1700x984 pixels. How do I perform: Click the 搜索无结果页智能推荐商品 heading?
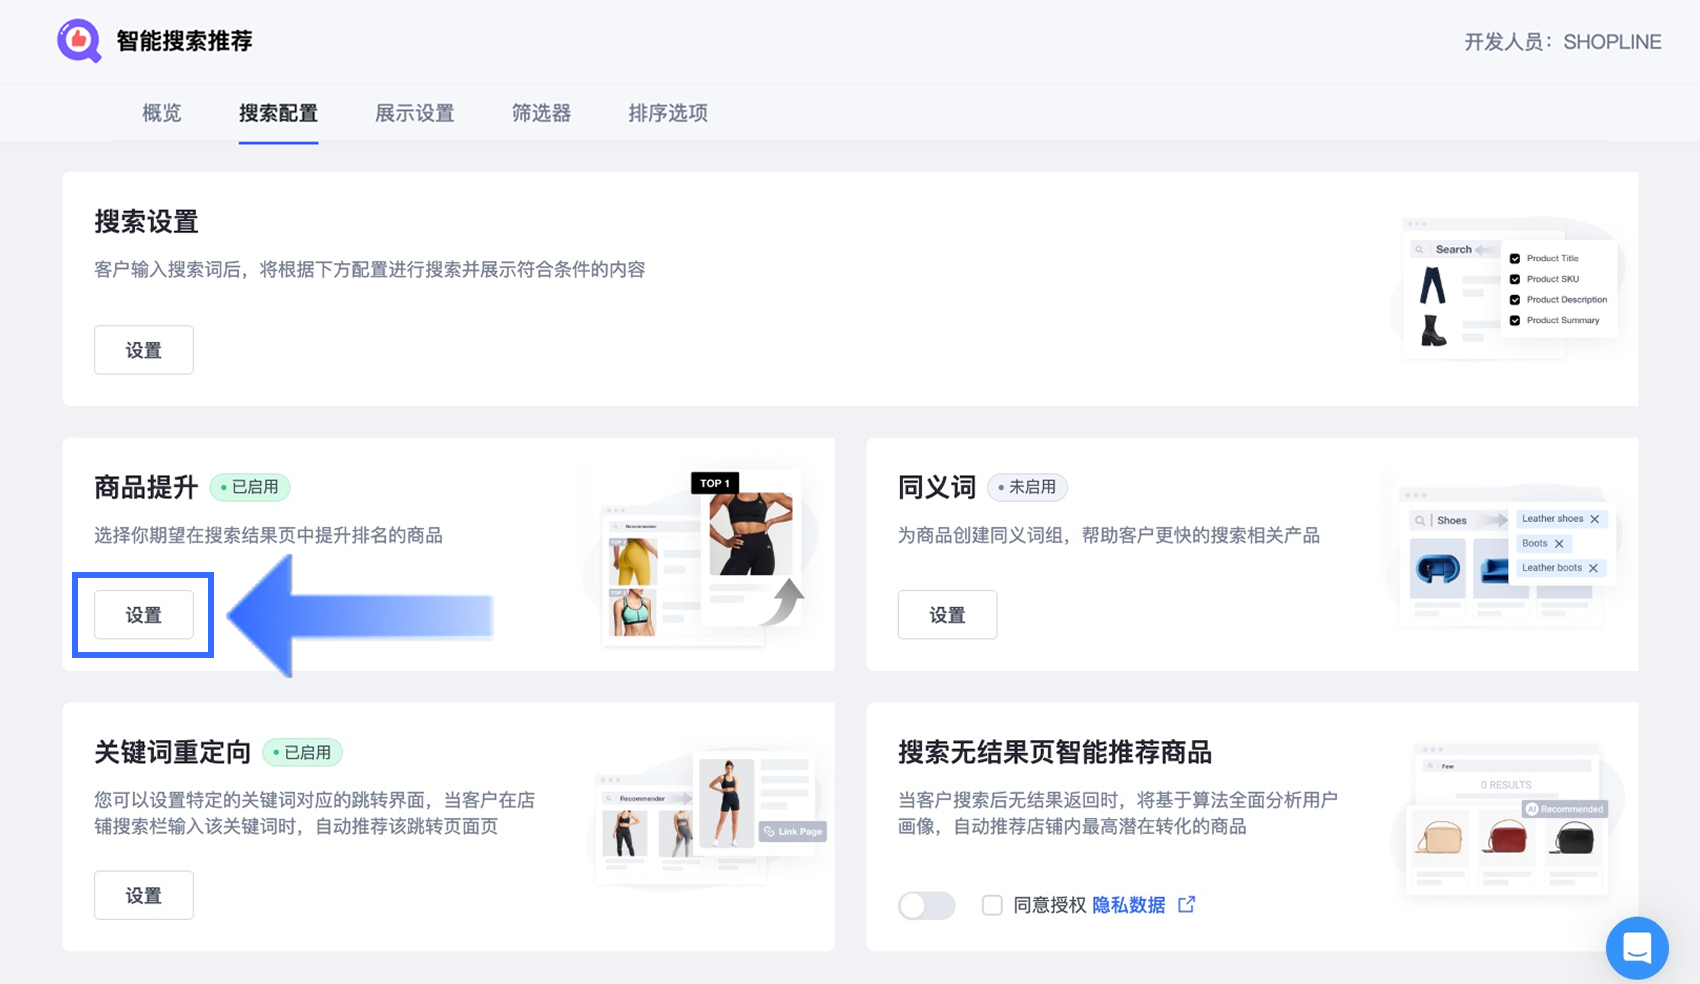point(1054,752)
